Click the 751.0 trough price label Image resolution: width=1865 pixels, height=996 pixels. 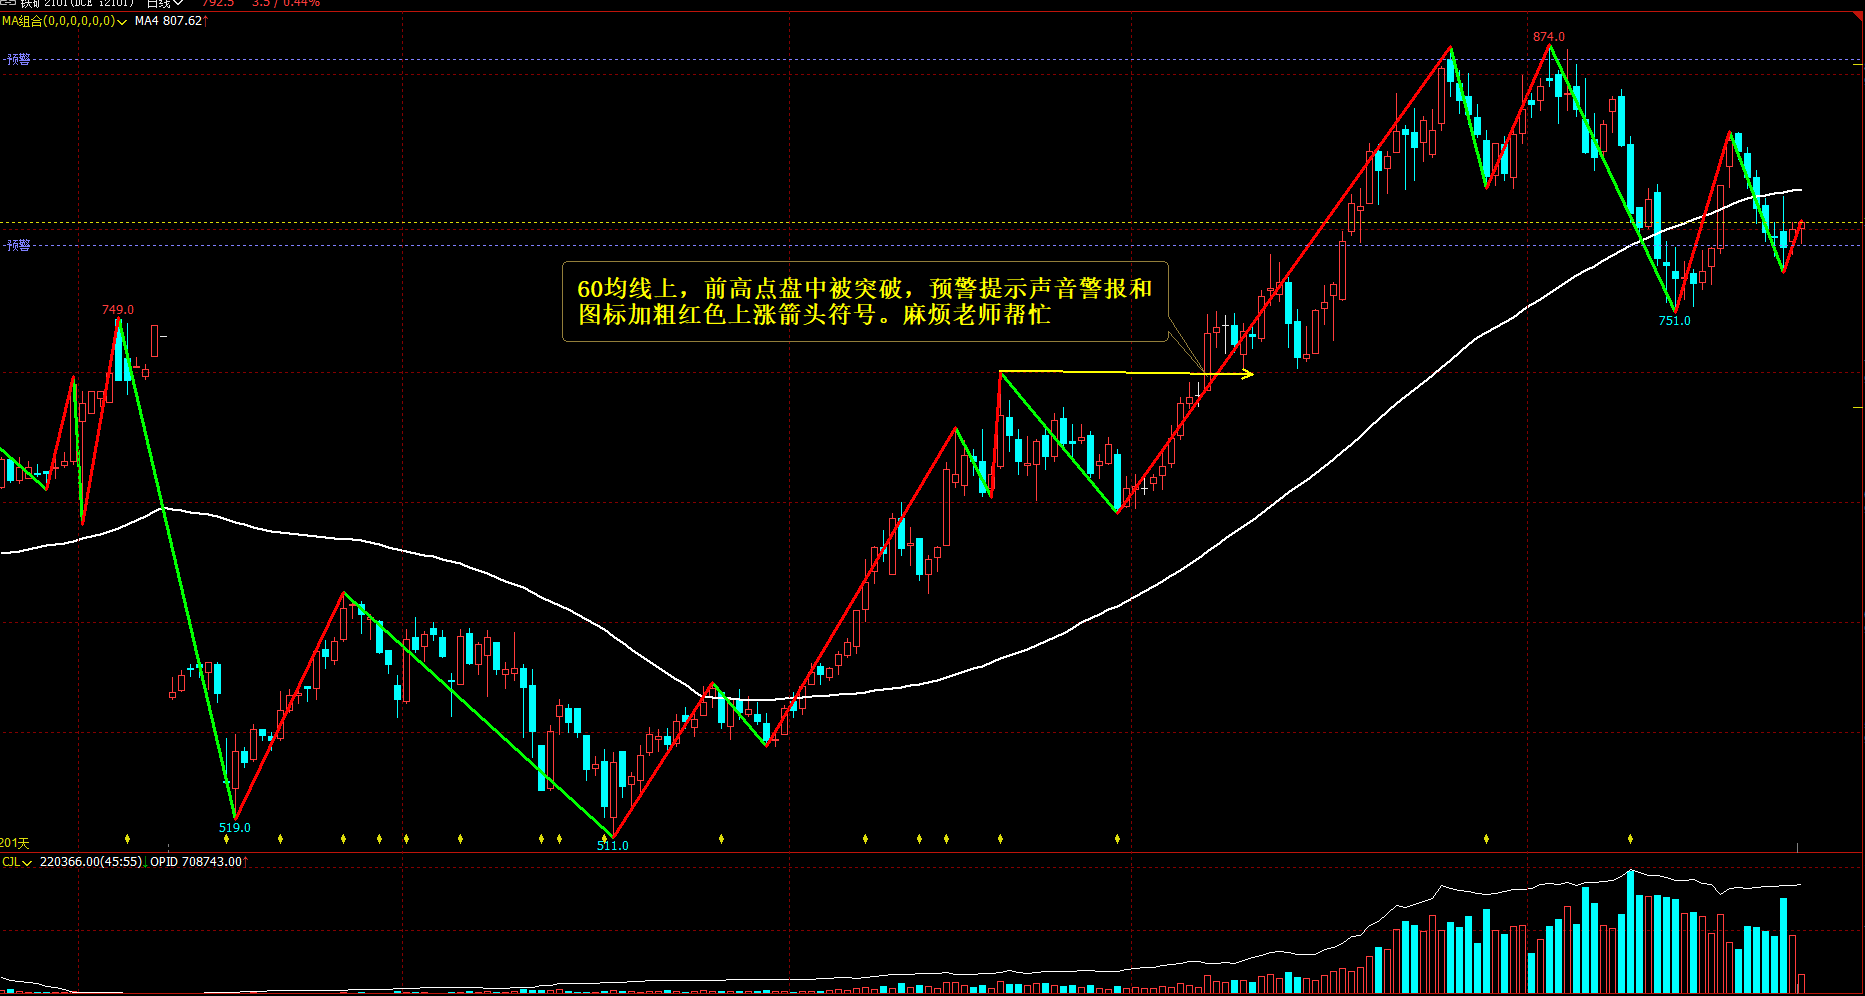[1674, 321]
